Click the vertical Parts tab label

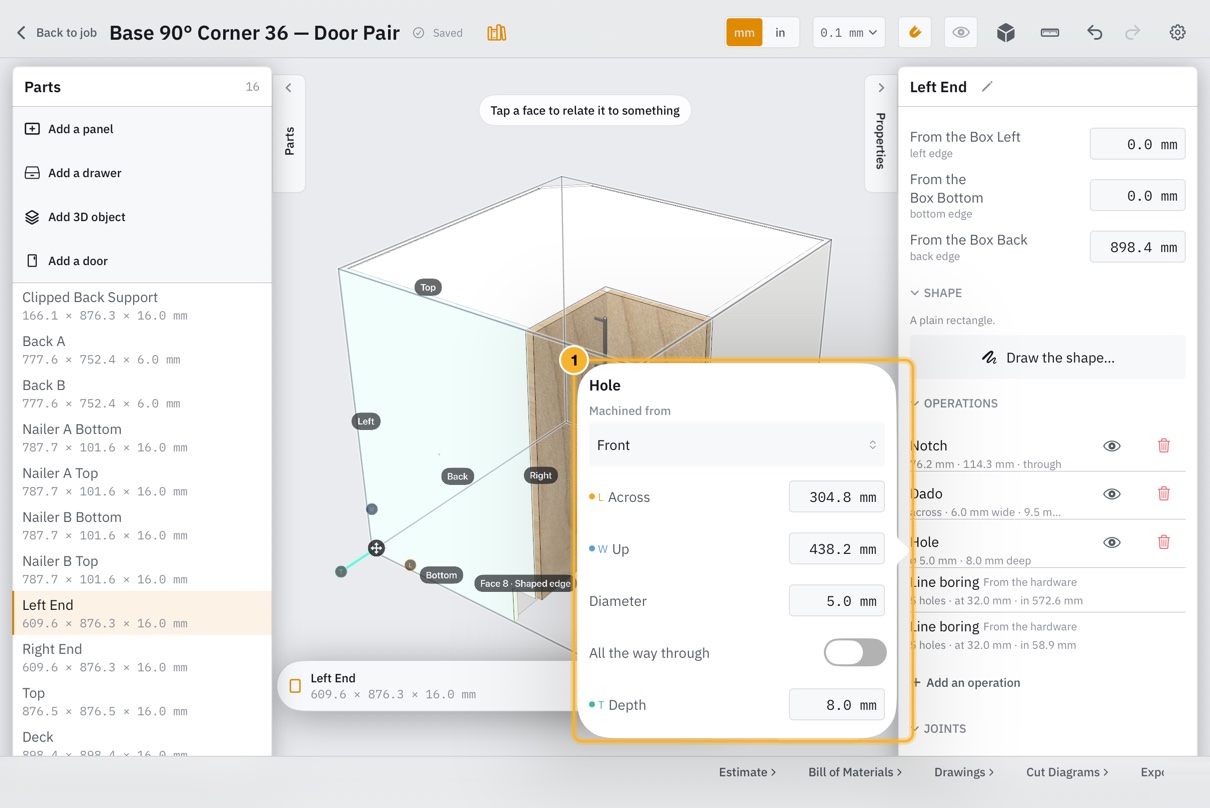tap(289, 141)
